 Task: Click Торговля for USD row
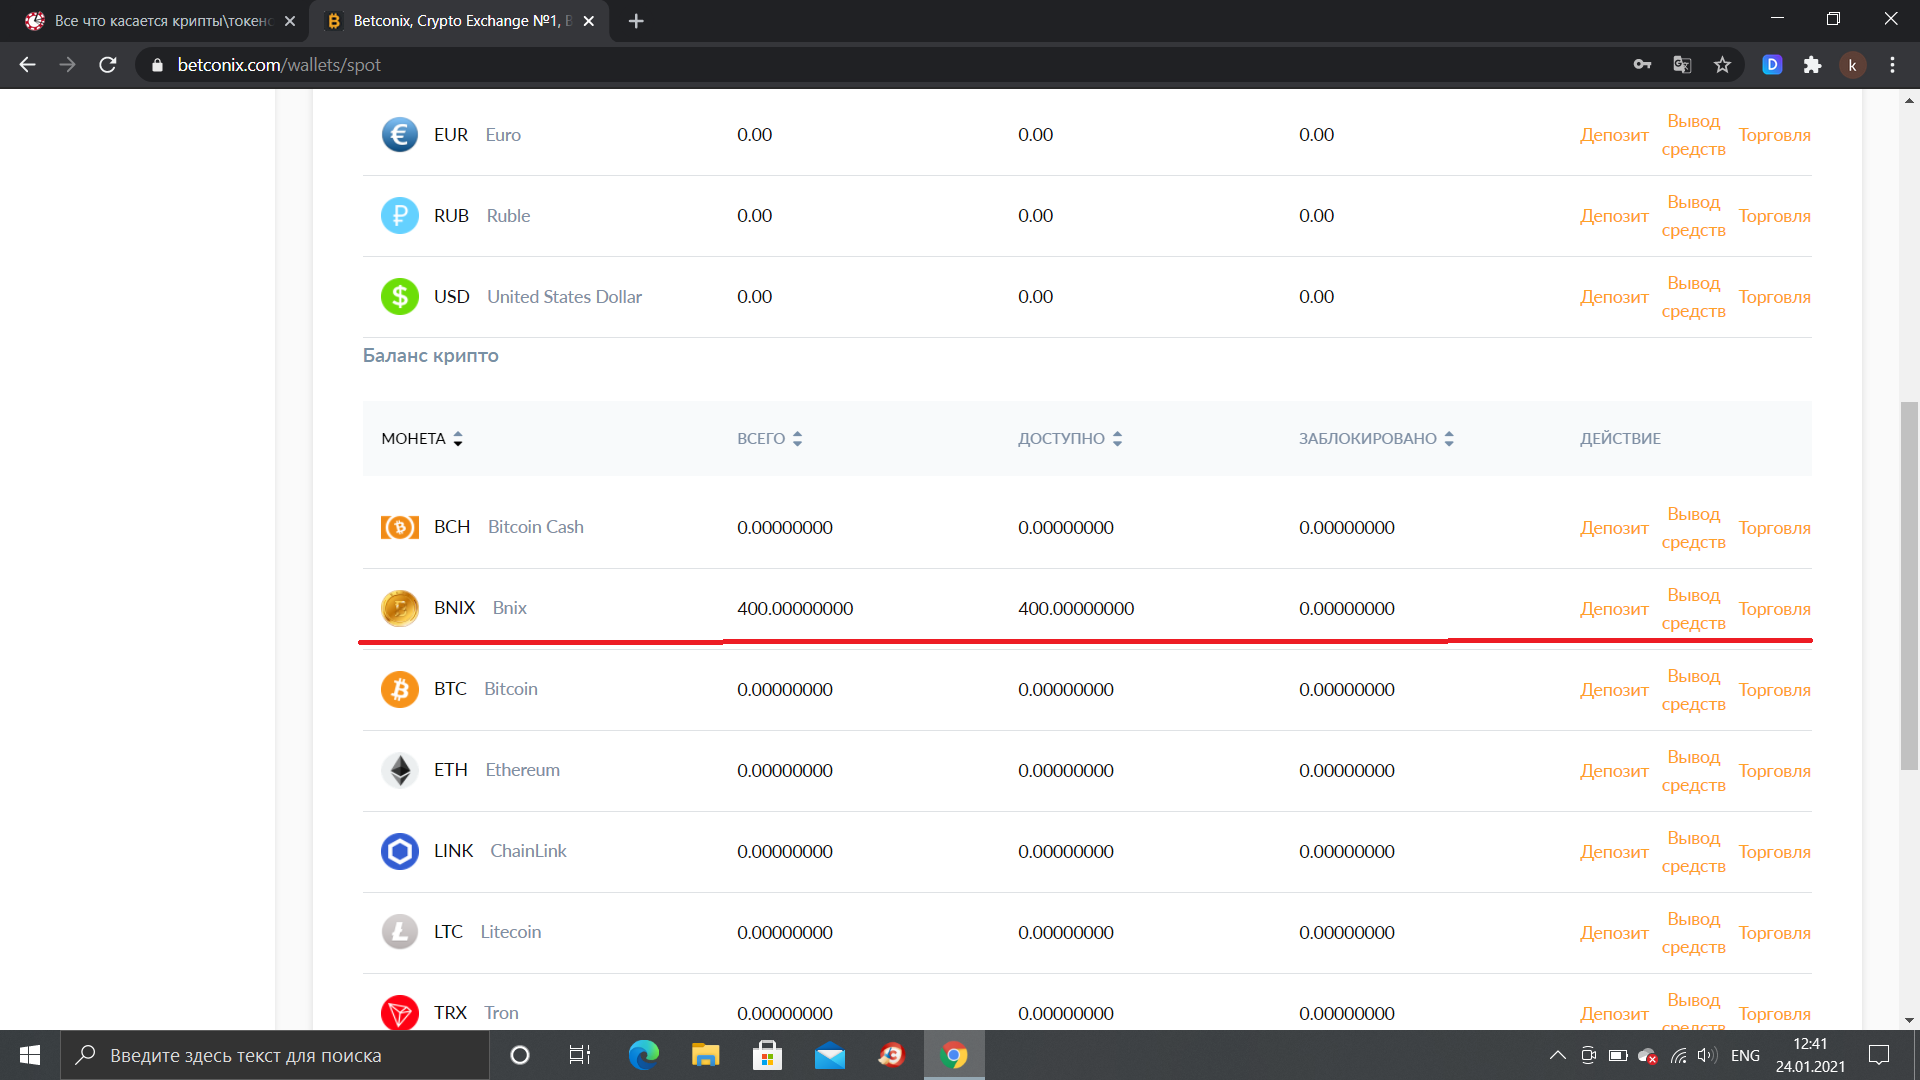click(1774, 297)
